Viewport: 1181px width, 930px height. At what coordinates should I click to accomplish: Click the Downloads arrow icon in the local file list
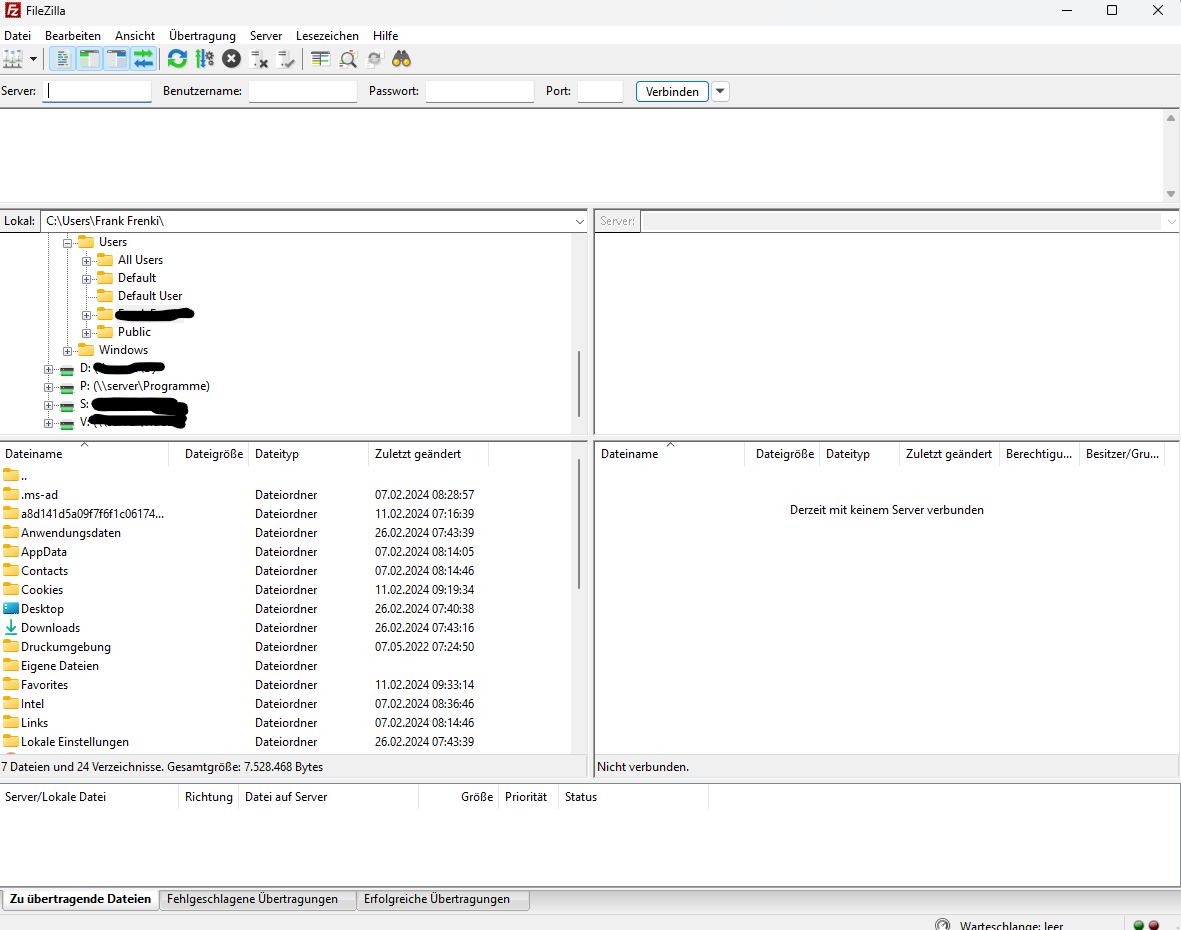pyautogui.click(x=11, y=627)
